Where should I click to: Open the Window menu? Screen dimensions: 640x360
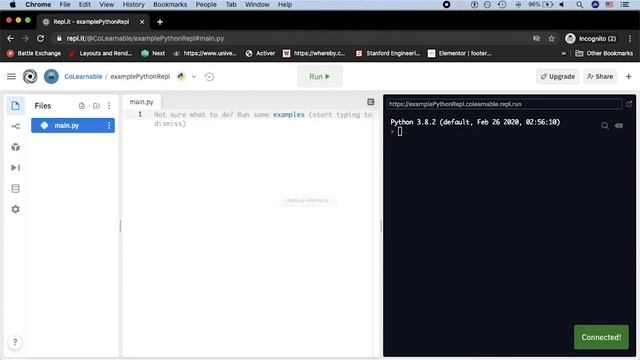(x=257, y=4)
